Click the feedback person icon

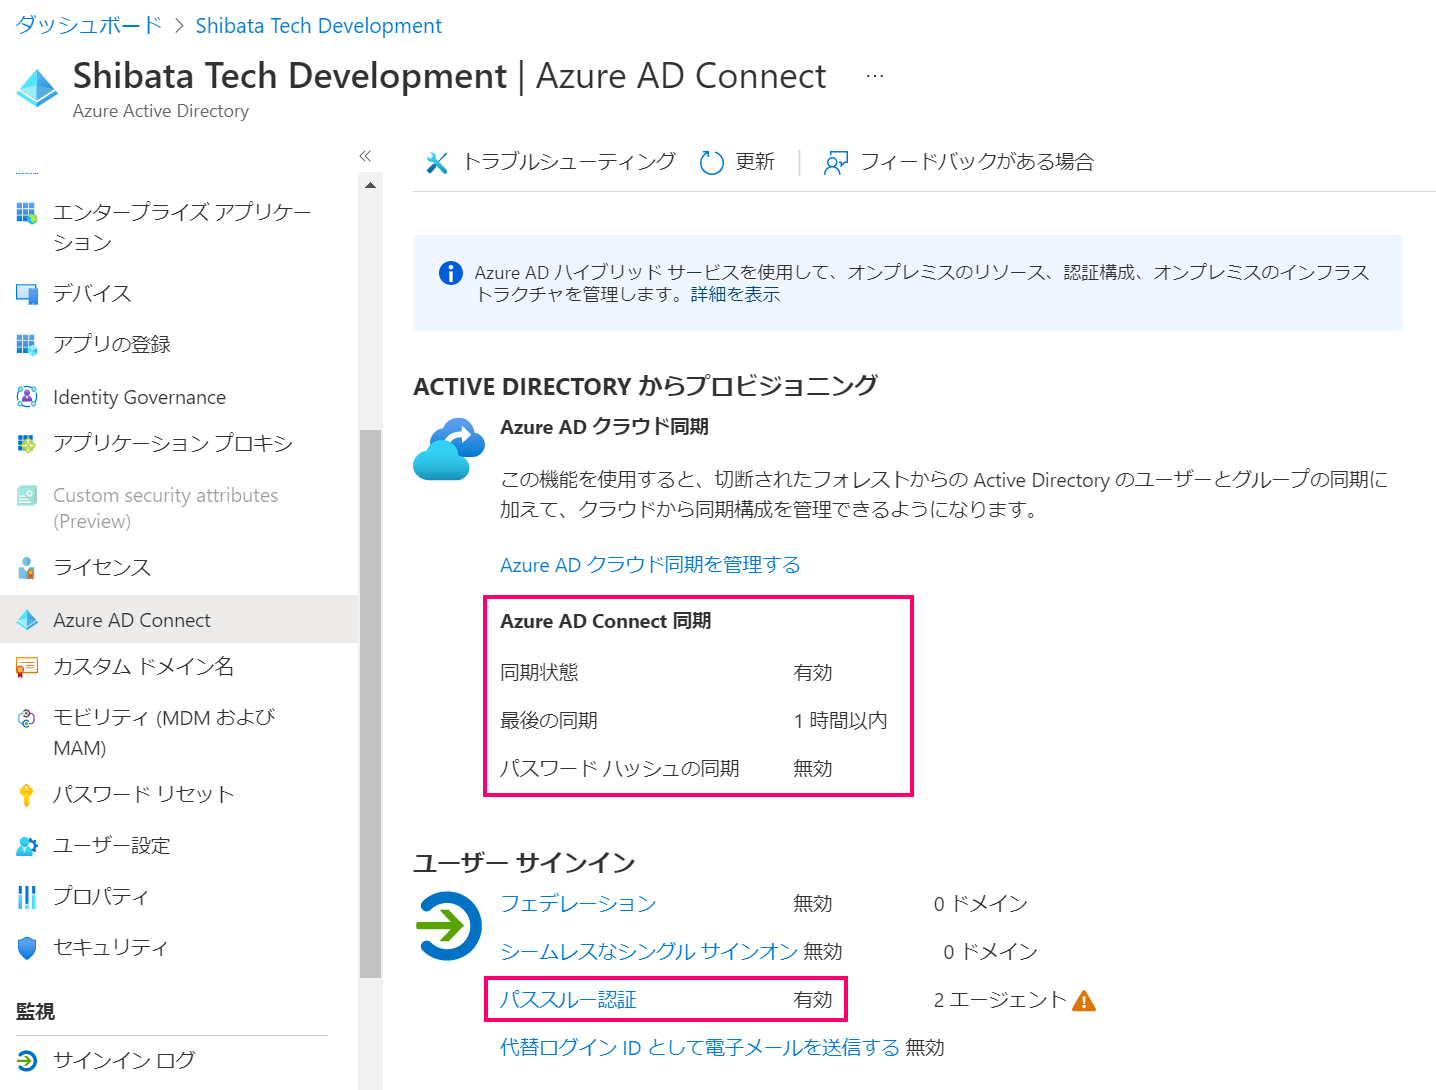coord(835,162)
